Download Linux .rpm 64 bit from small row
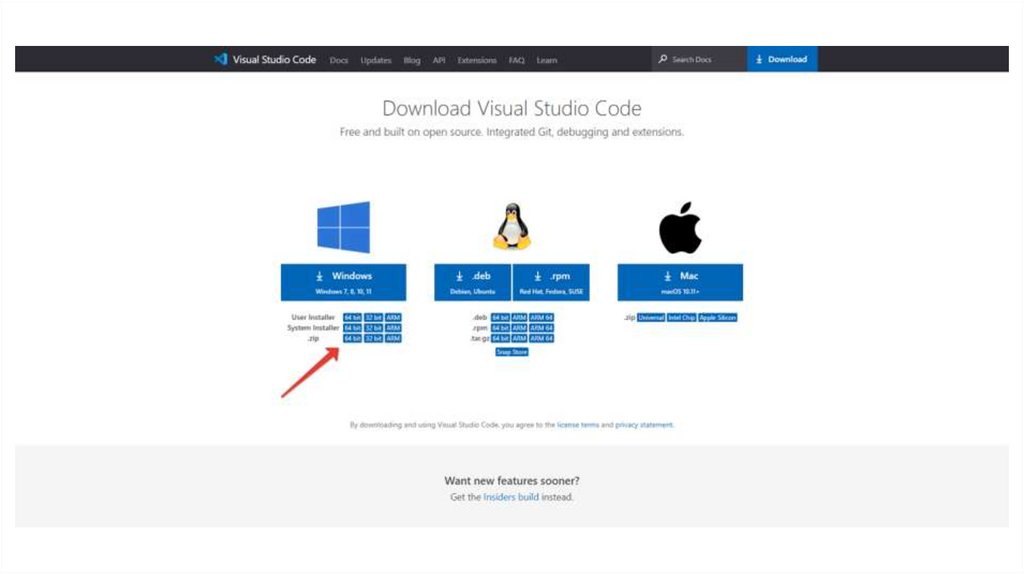Screen dimensions: 1024x574 [x=500, y=328]
